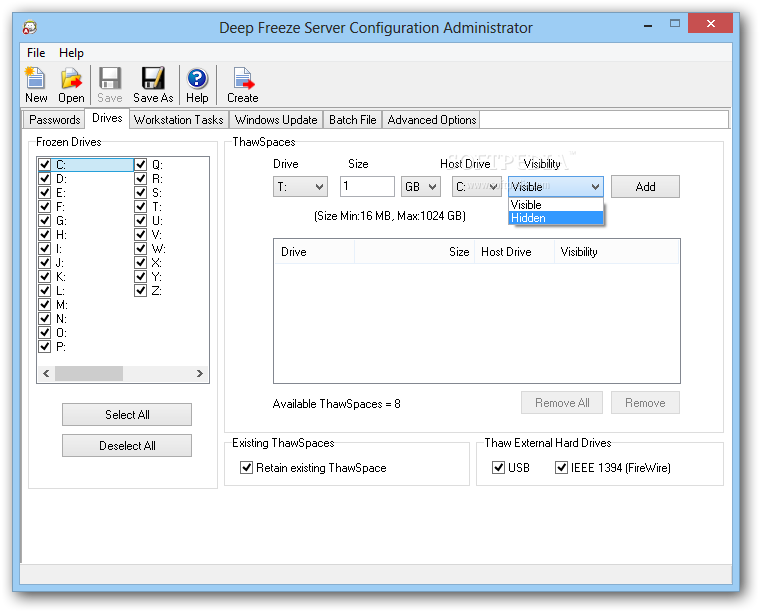
Task: Open Help via the question mark icon
Action: coord(197,85)
